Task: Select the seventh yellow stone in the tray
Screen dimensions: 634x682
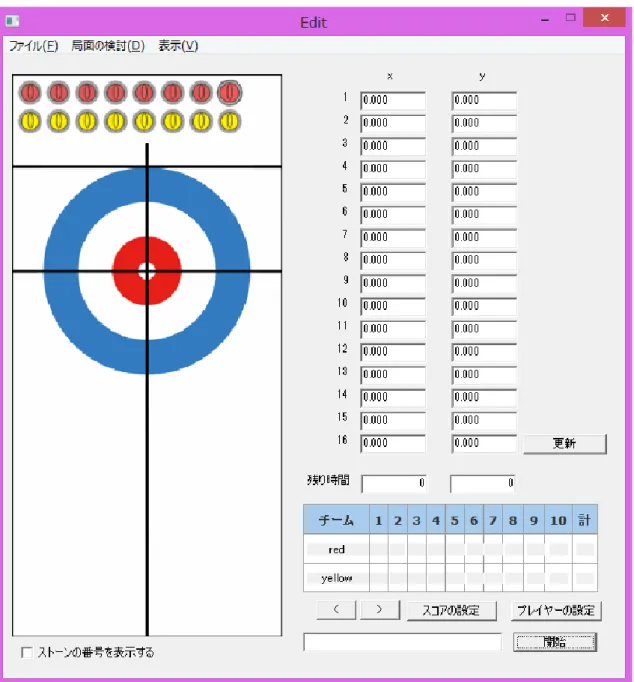Action: 201,122
